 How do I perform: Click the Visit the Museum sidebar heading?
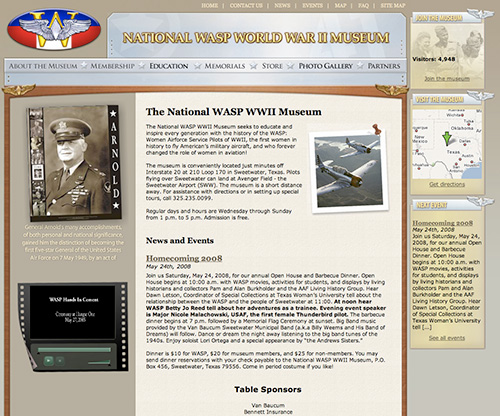click(440, 99)
